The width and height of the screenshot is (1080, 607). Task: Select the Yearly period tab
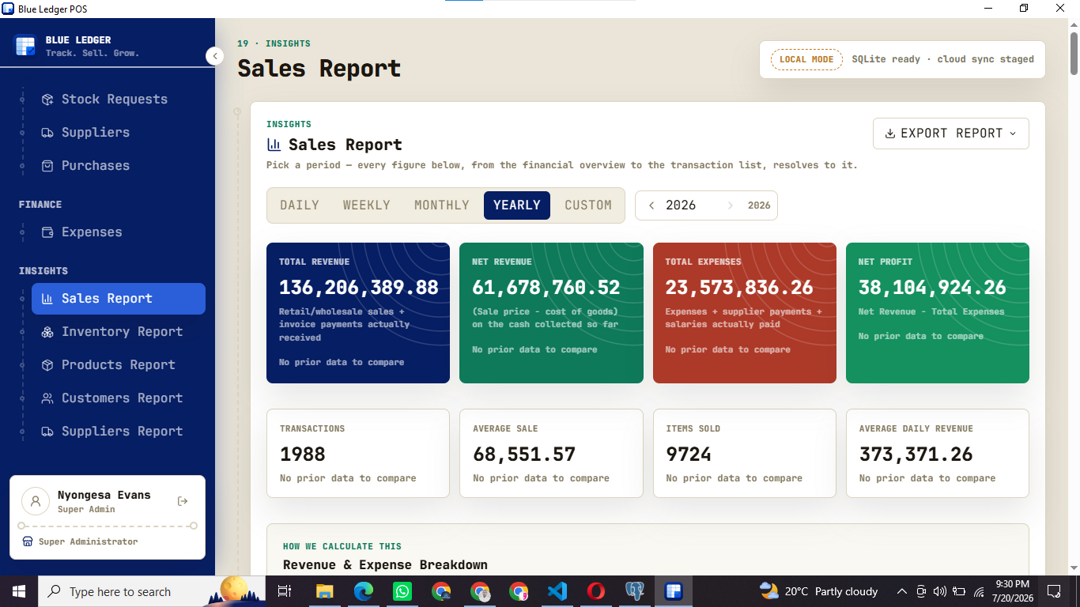click(517, 205)
